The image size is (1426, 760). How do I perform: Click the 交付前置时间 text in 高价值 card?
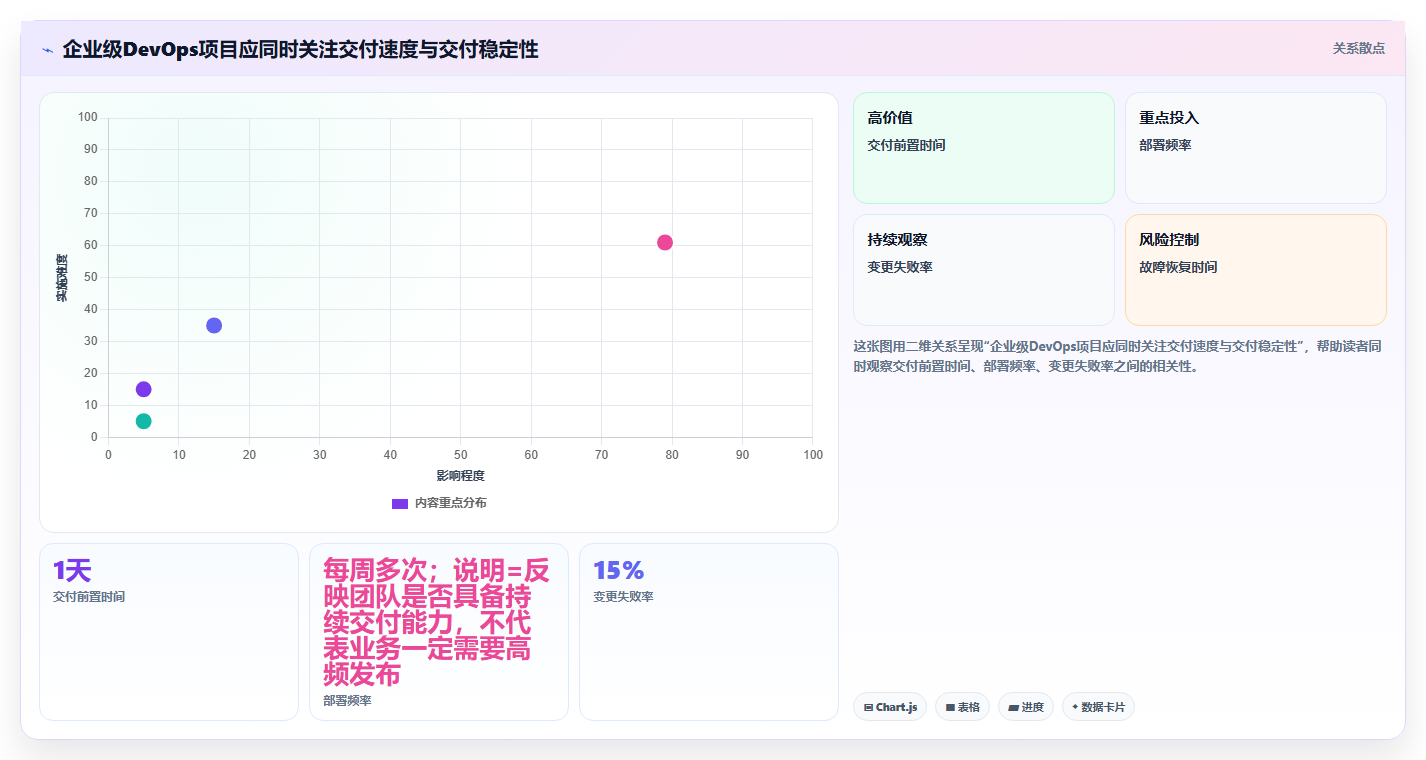tap(906, 145)
